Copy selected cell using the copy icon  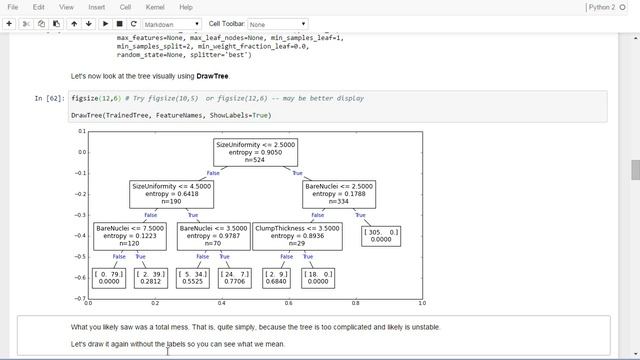41,24
